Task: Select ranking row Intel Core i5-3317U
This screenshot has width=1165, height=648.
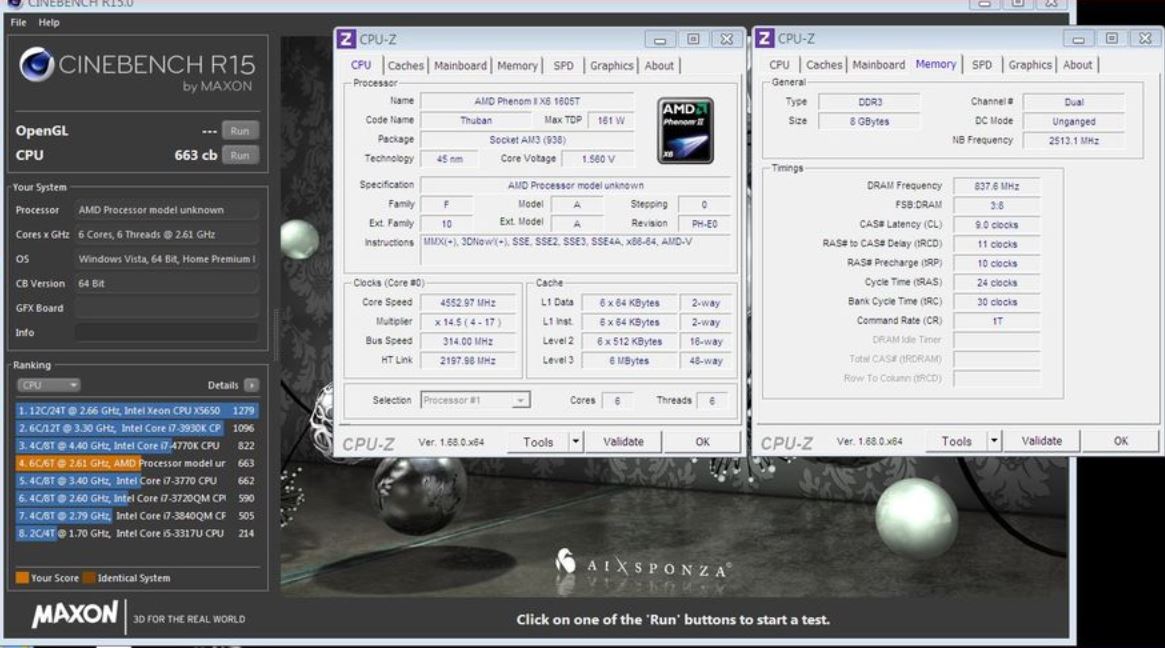Action: (x=137, y=534)
